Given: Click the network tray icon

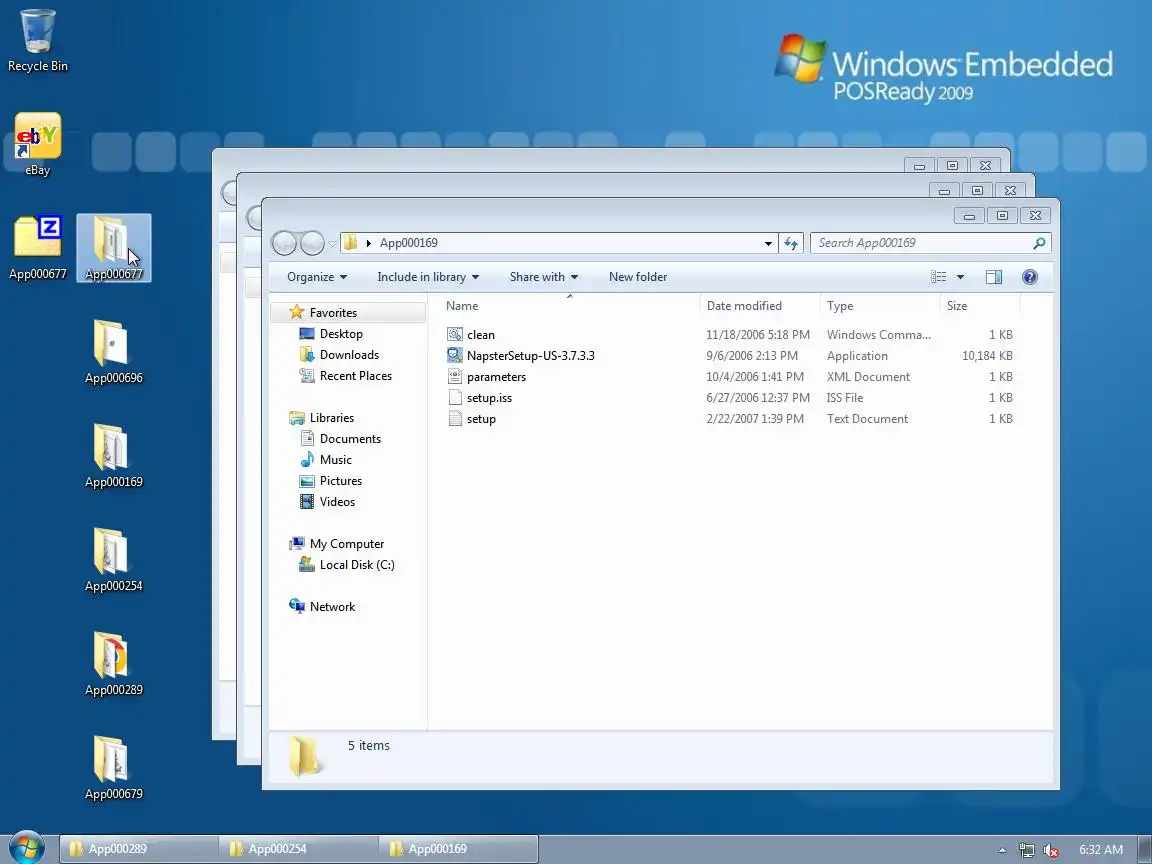Looking at the screenshot, I should point(1026,850).
